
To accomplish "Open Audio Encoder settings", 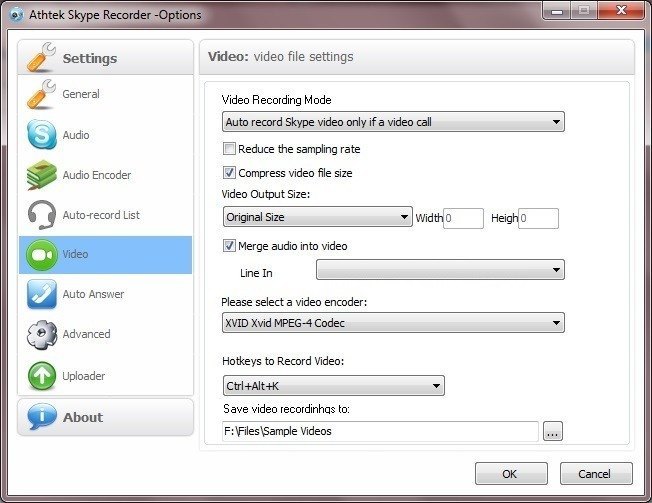I will coord(106,175).
